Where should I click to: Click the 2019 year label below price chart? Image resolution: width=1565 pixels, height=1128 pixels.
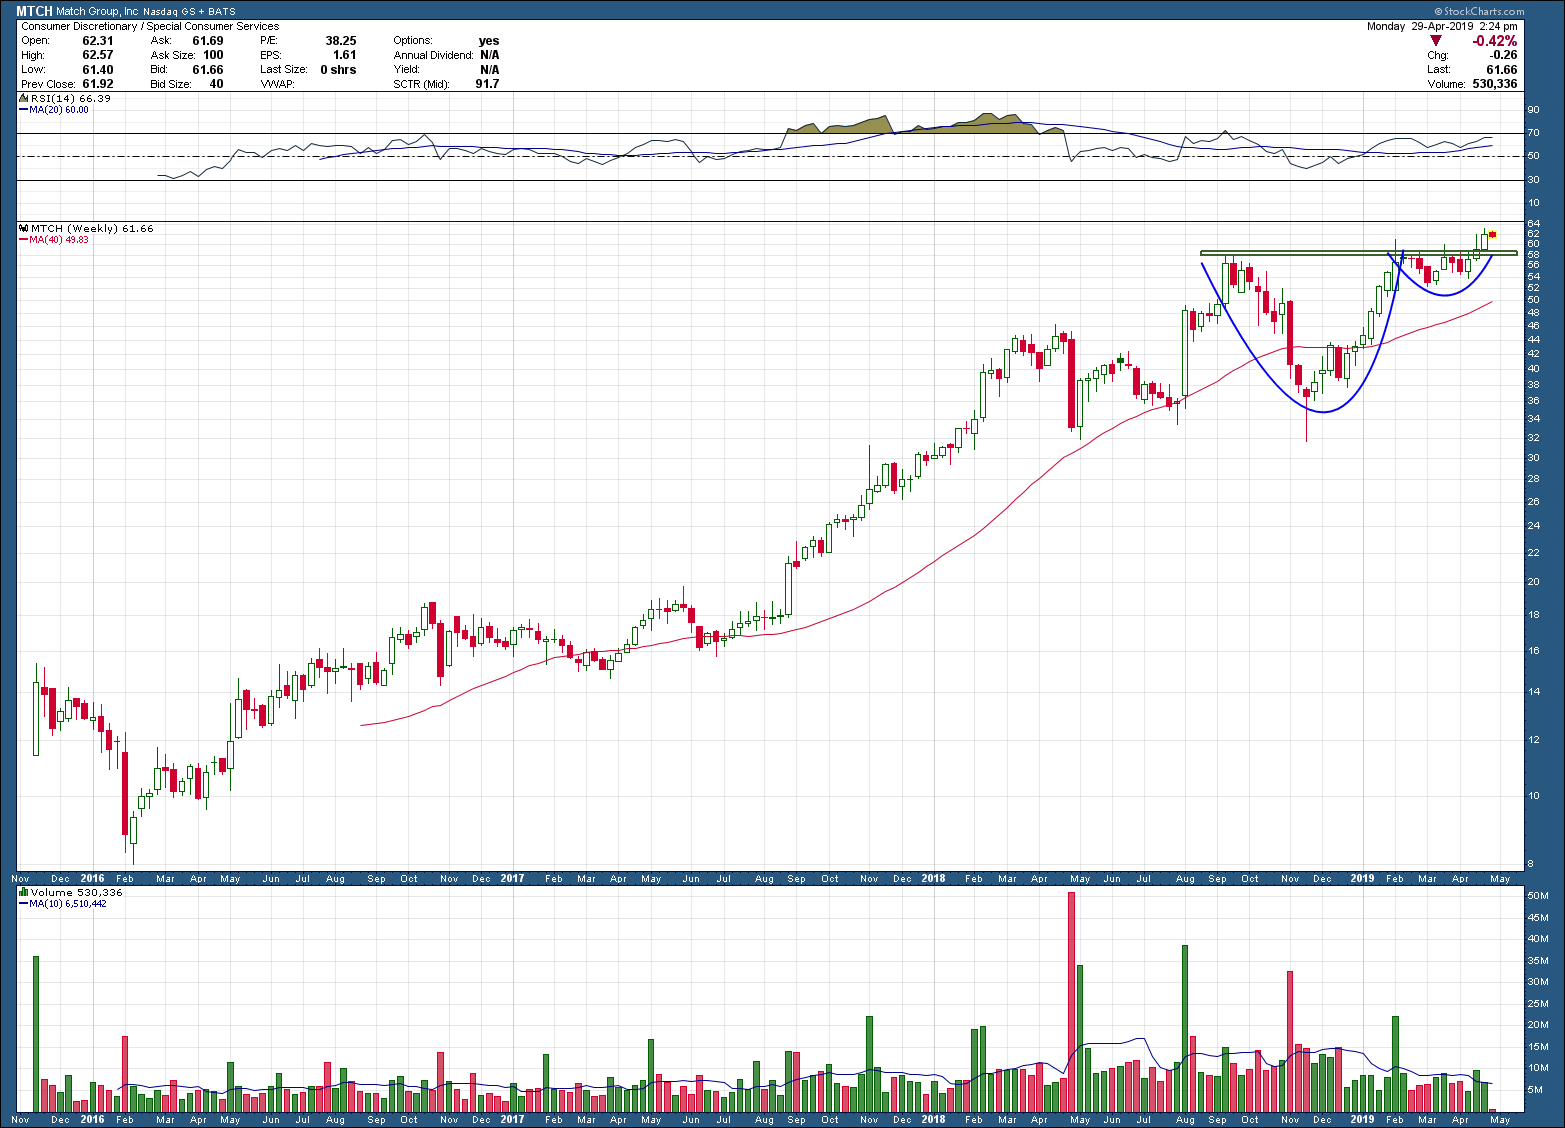tap(1362, 879)
